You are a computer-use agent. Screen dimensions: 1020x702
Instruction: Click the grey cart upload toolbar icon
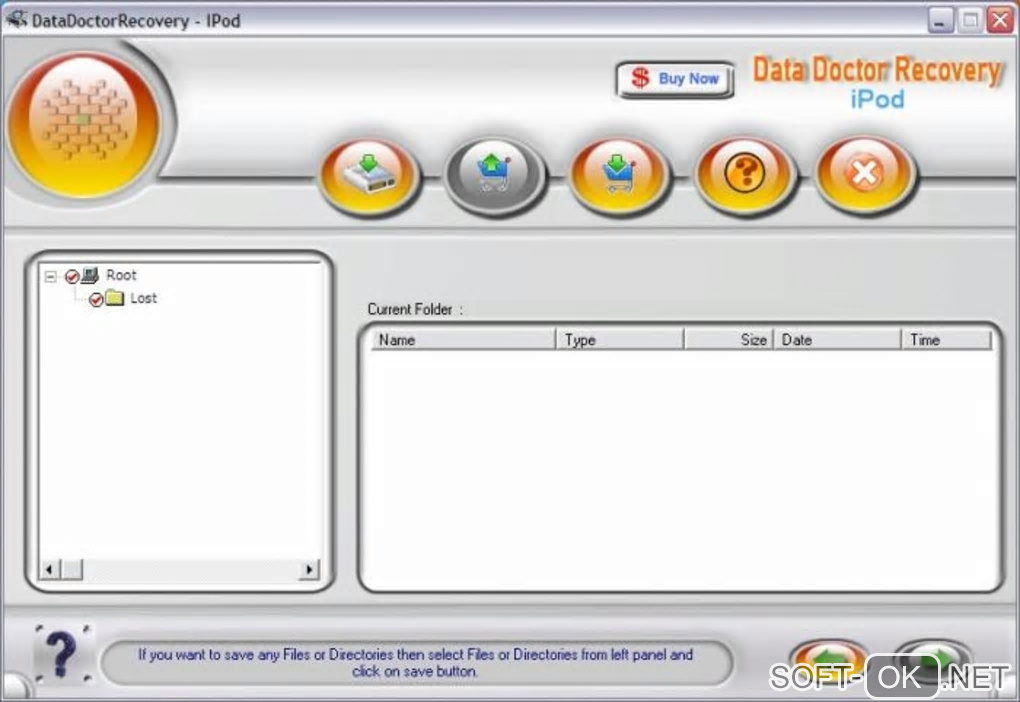(x=494, y=174)
